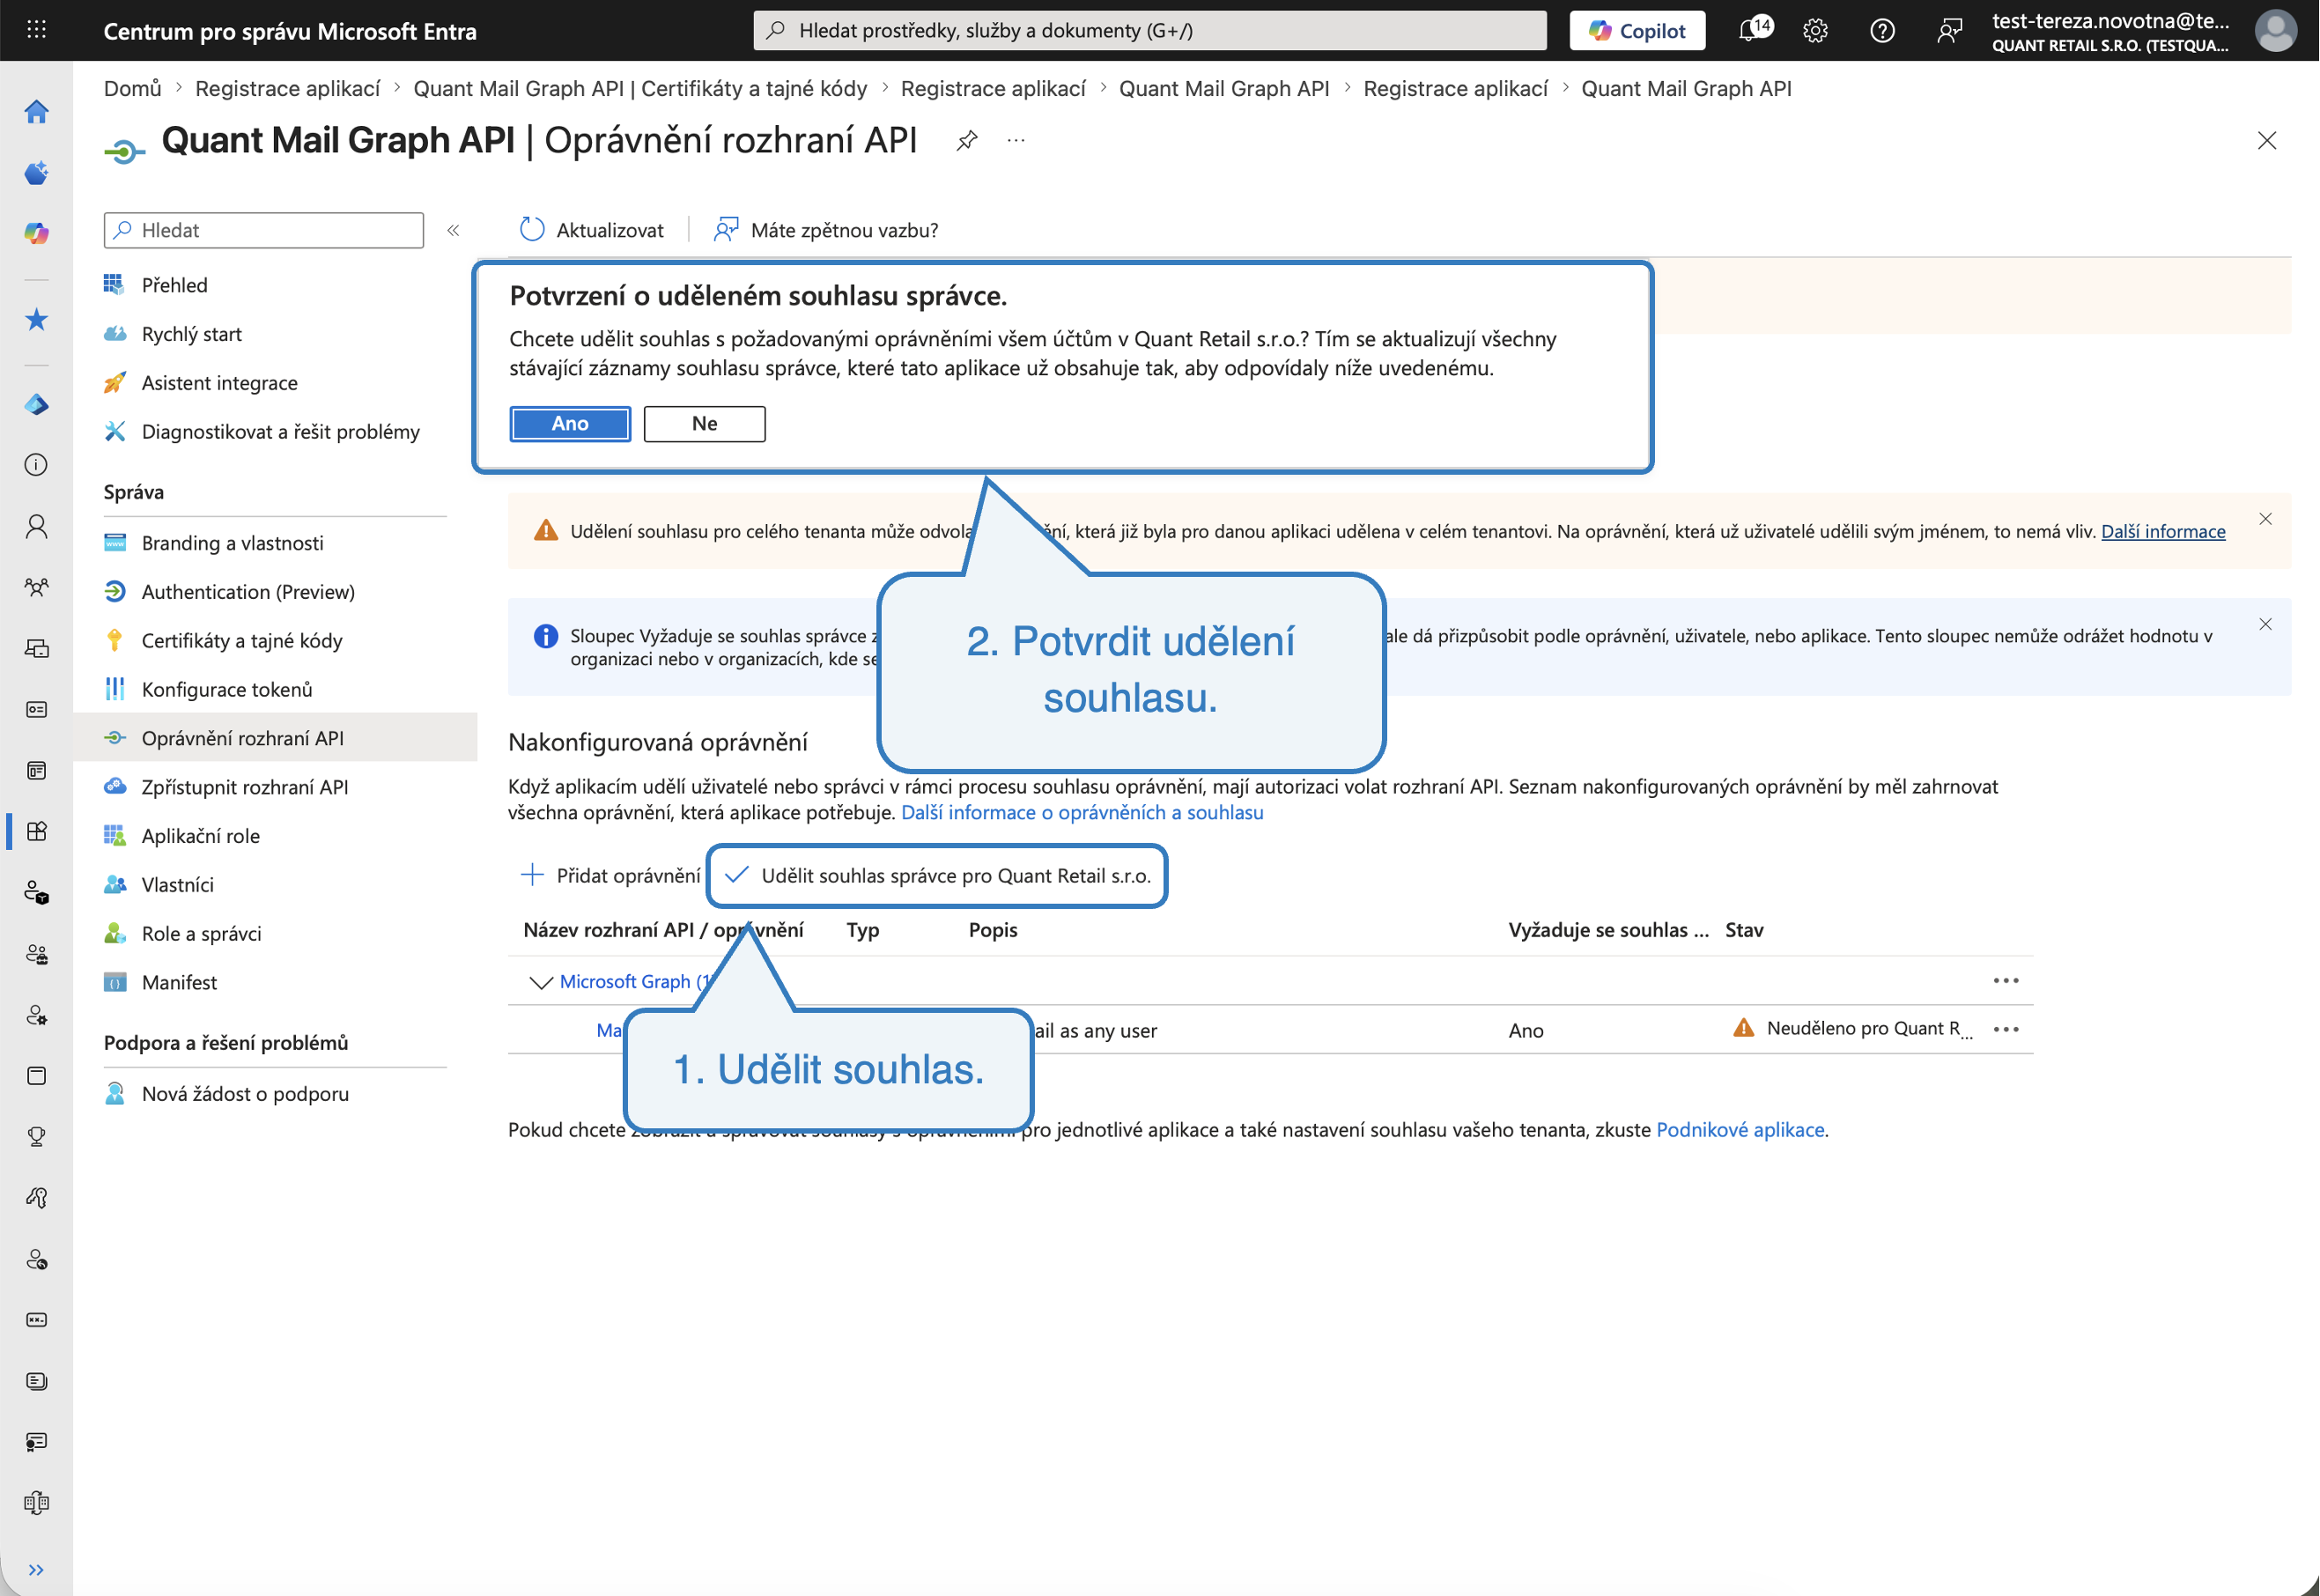
Task: Open Role a správci menu item
Action: tap(201, 934)
